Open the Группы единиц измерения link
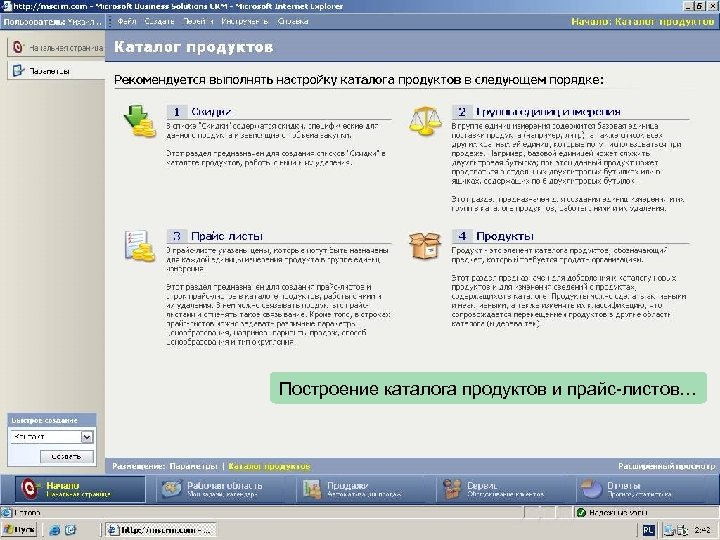The image size is (720, 540). point(548,112)
